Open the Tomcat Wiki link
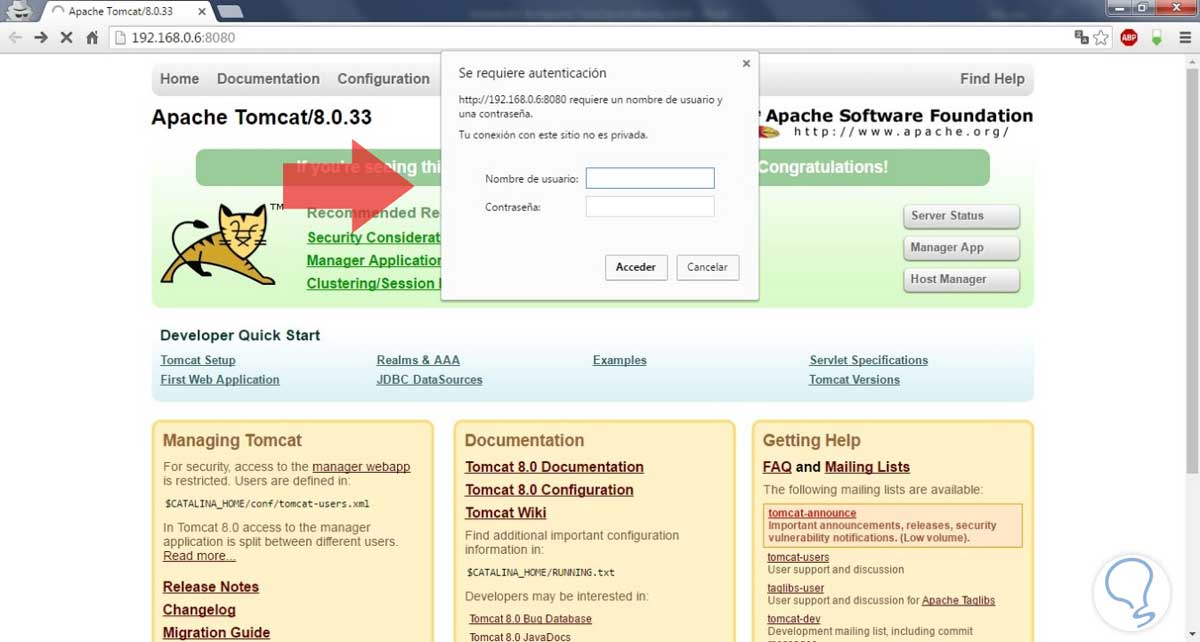 click(x=506, y=513)
